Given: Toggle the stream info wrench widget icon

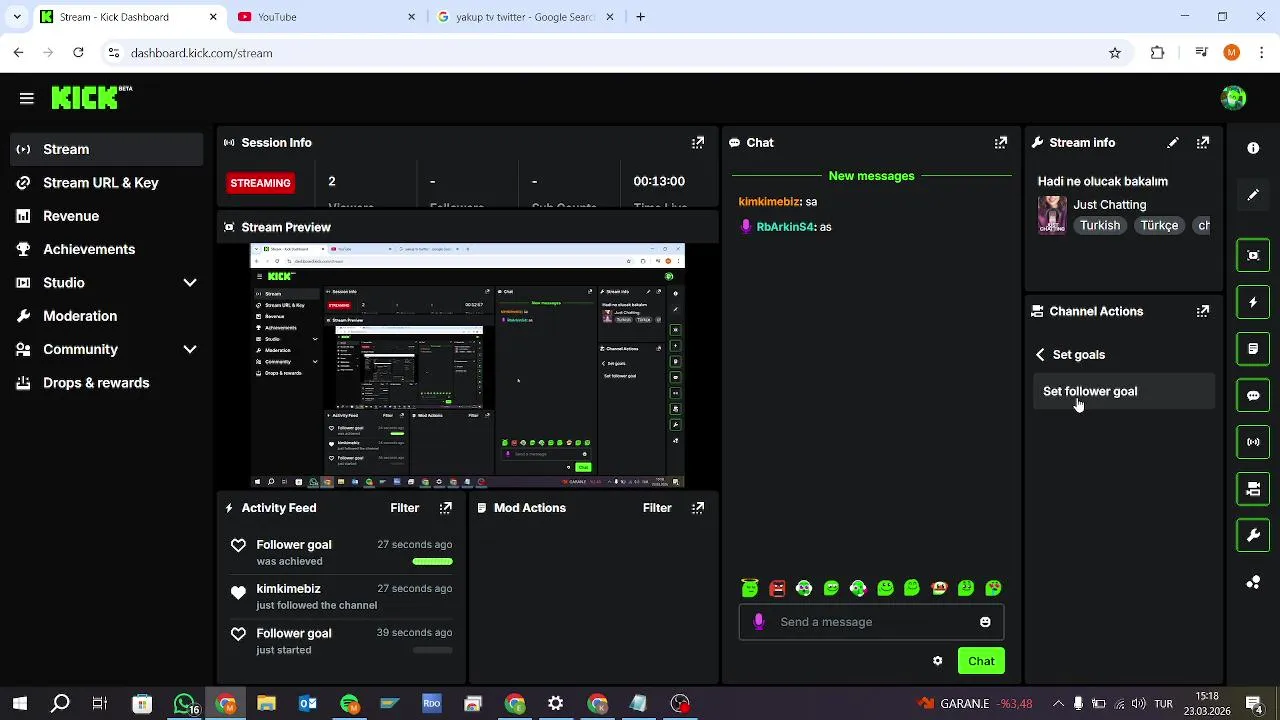Looking at the screenshot, I should [1253, 536].
